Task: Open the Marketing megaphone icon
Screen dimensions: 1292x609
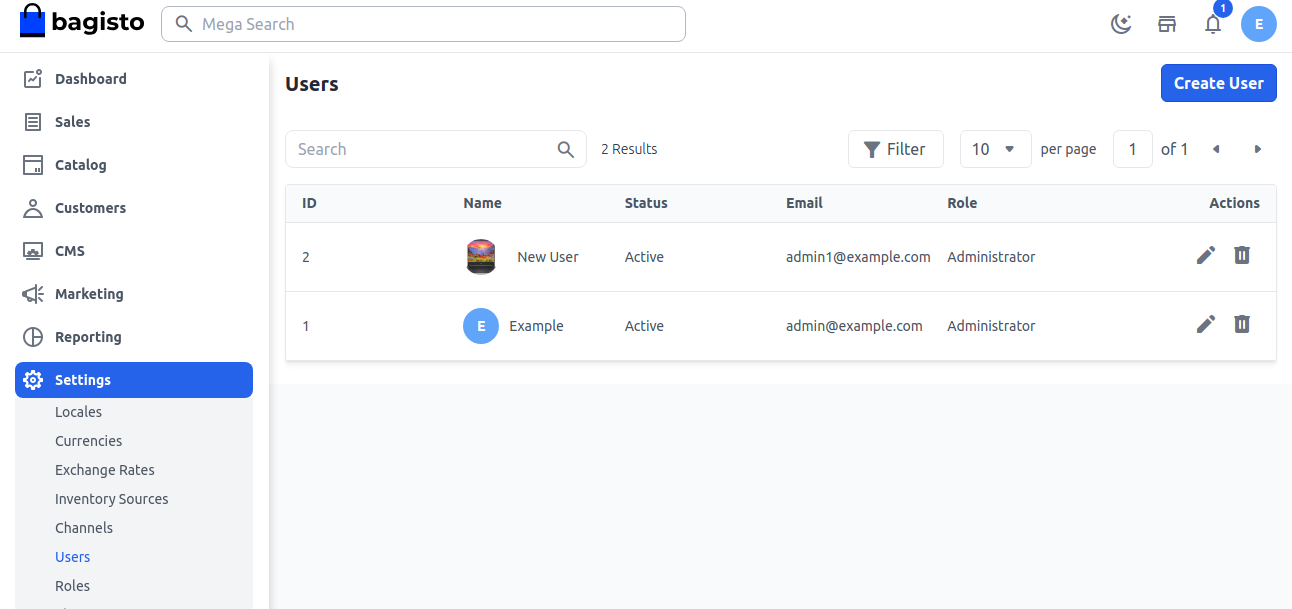Action: click(33, 293)
